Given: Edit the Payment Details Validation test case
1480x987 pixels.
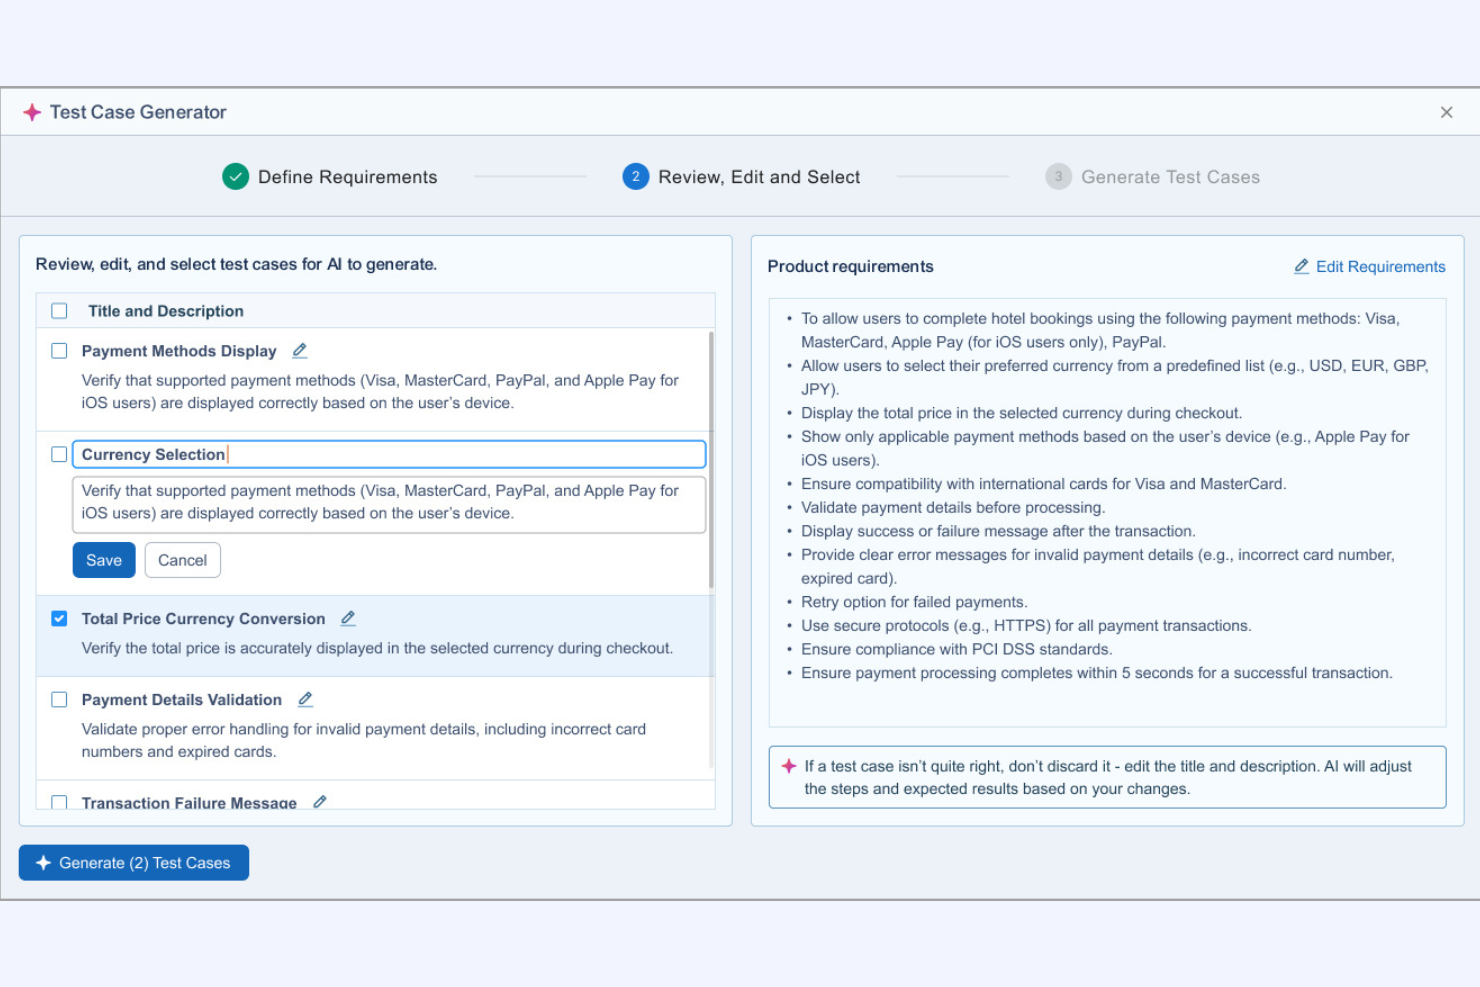Looking at the screenshot, I should point(304,699).
